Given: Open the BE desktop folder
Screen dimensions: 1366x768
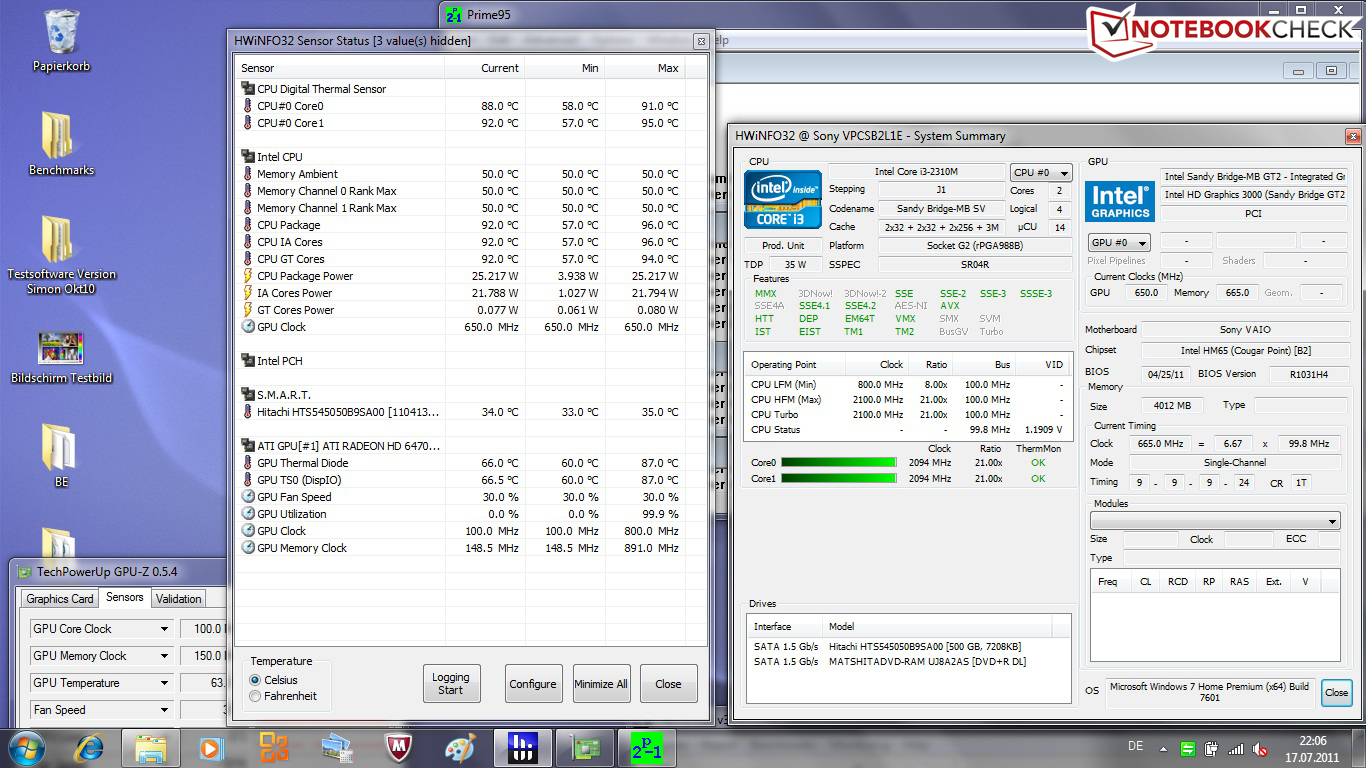Looking at the screenshot, I should pyautogui.click(x=62, y=455).
